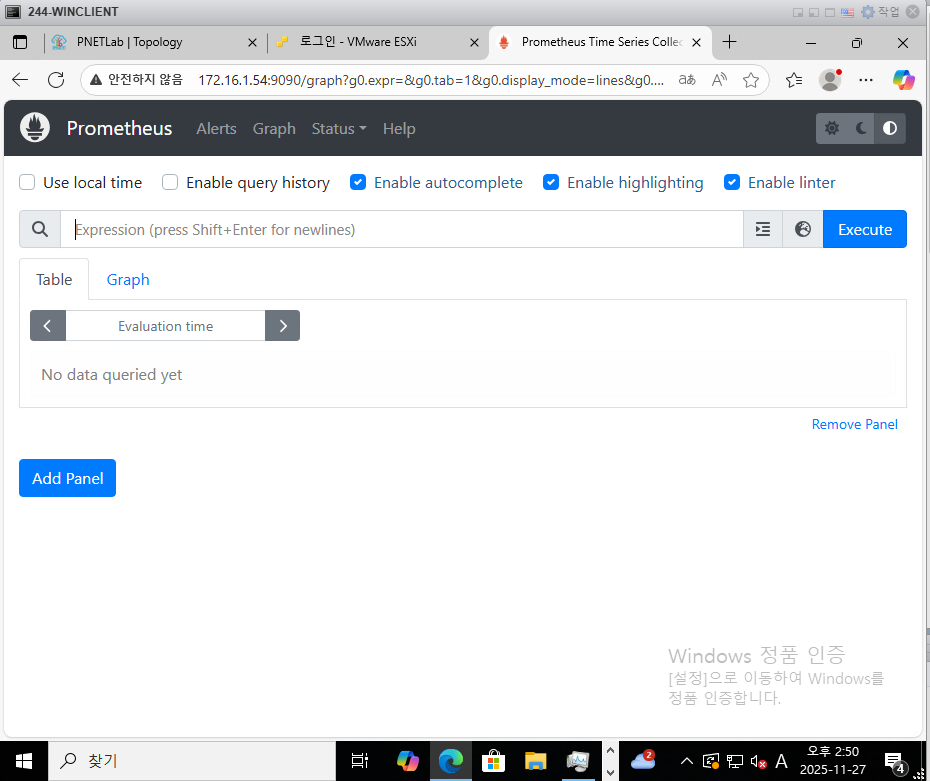This screenshot has width=930, height=781.
Task: Switch to the Table tab
Action: tap(54, 279)
